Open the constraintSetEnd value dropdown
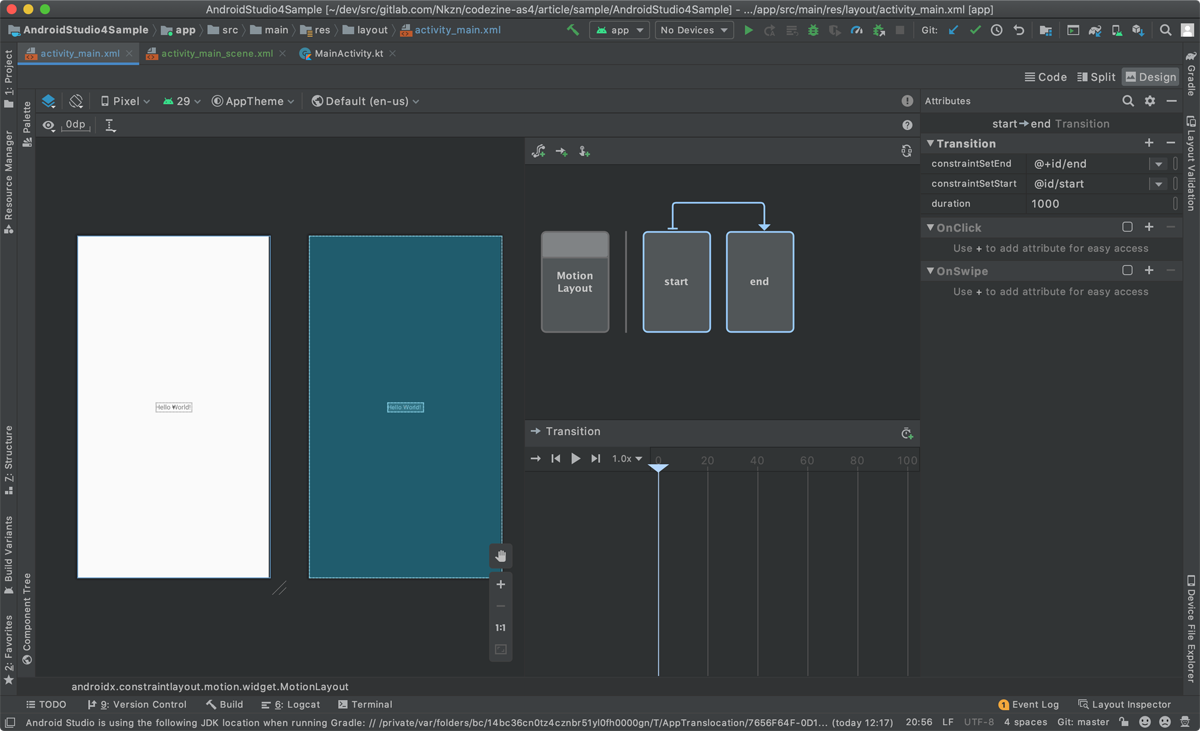1200x731 pixels. (1158, 164)
